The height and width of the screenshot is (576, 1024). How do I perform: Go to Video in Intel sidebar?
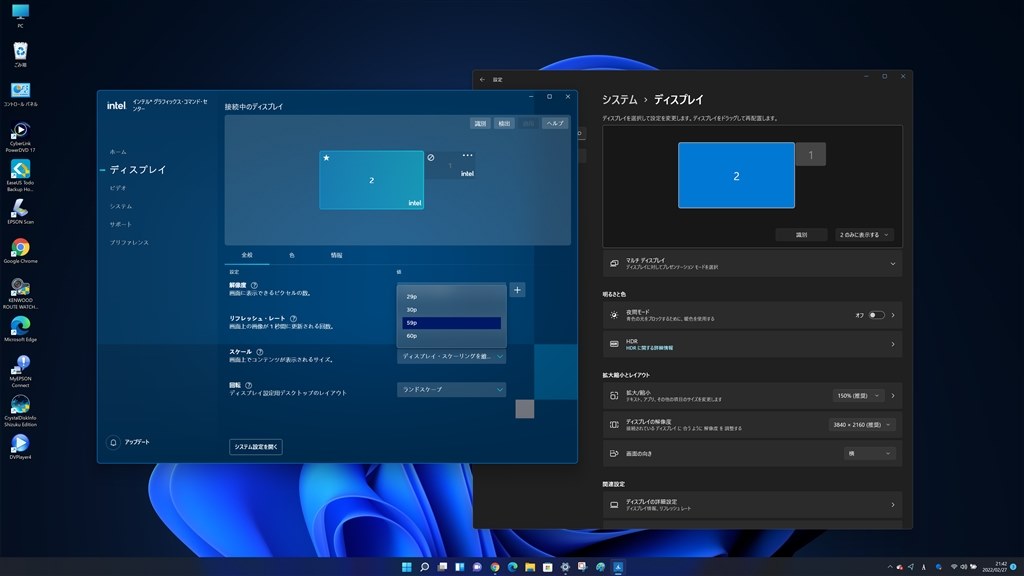click(x=118, y=188)
